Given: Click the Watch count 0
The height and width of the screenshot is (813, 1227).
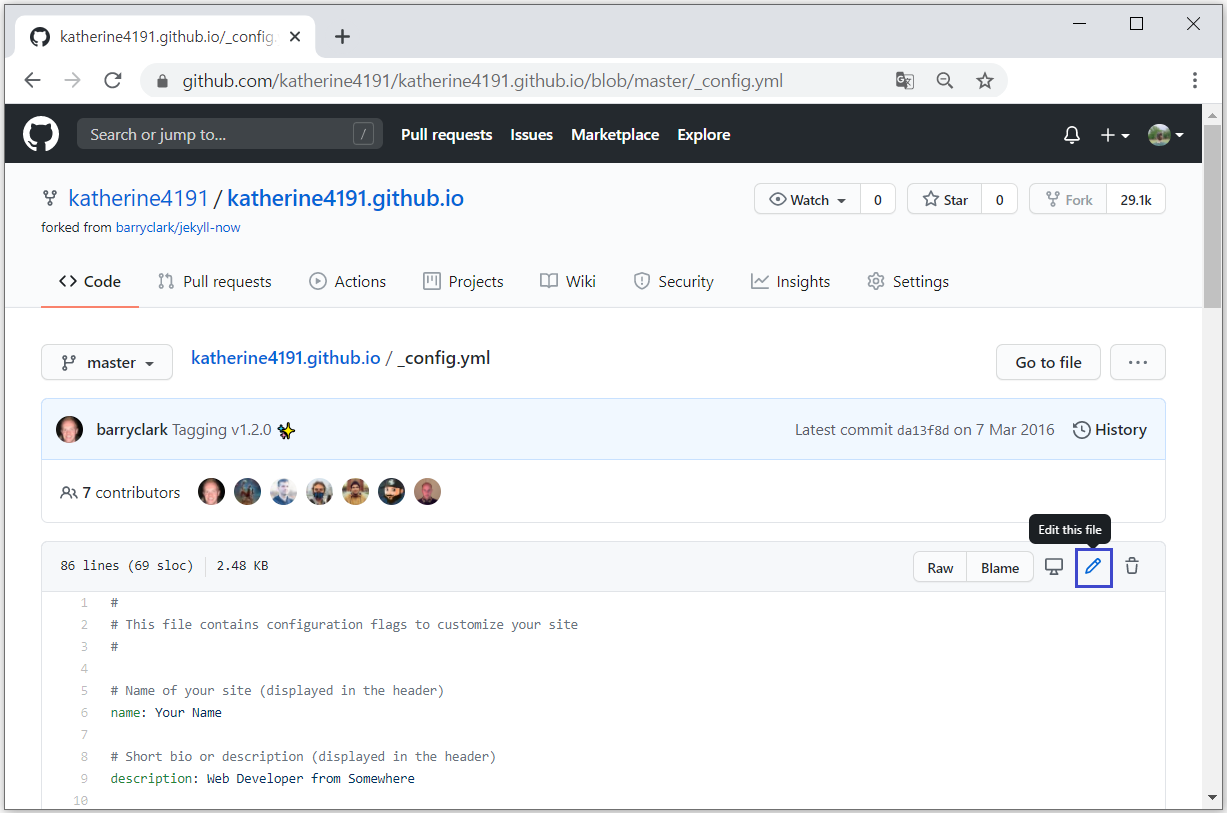Looking at the screenshot, I should click(x=878, y=200).
